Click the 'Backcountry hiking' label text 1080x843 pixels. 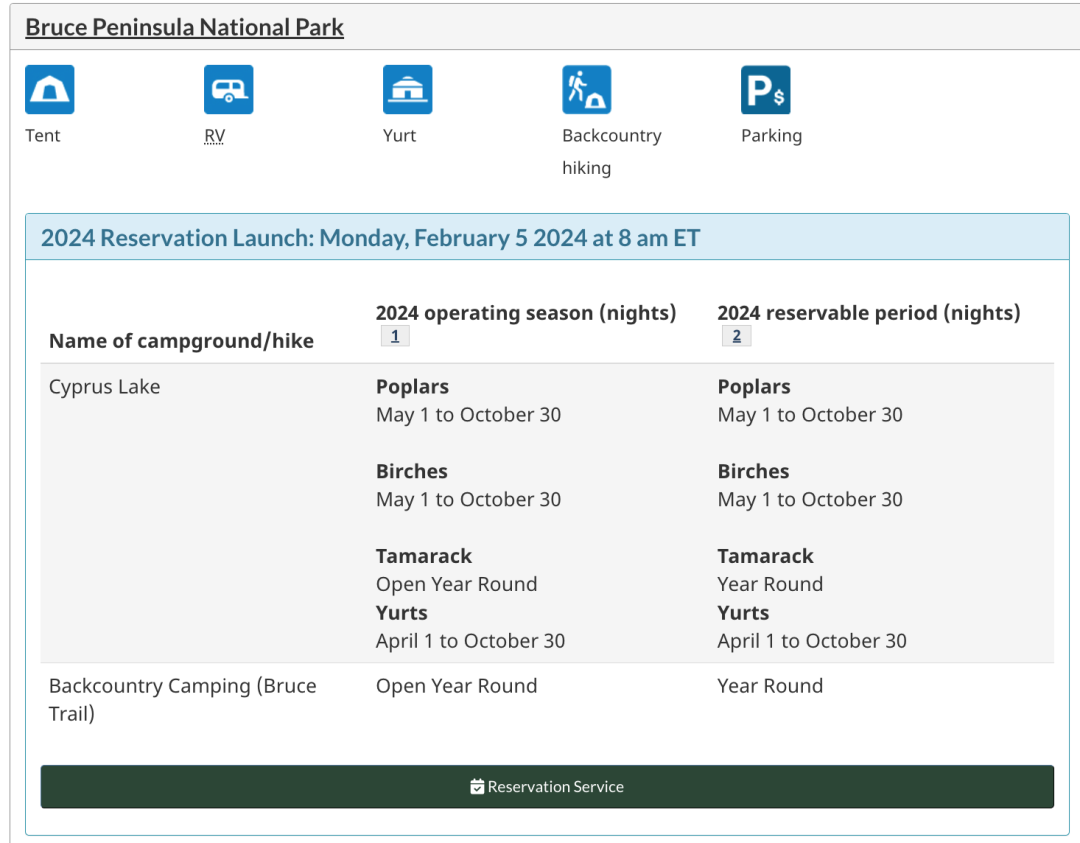pyautogui.click(x=612, y=152)
